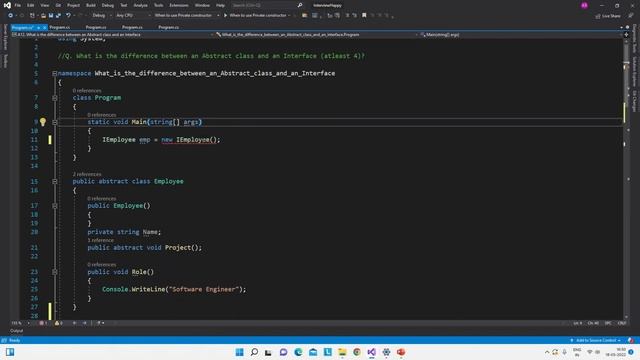The height and width of the screenshot is (360, 640).
Task: Open Microsoft Edge from the taskbar
Action: pyautogui.click(x=298, y=352)
